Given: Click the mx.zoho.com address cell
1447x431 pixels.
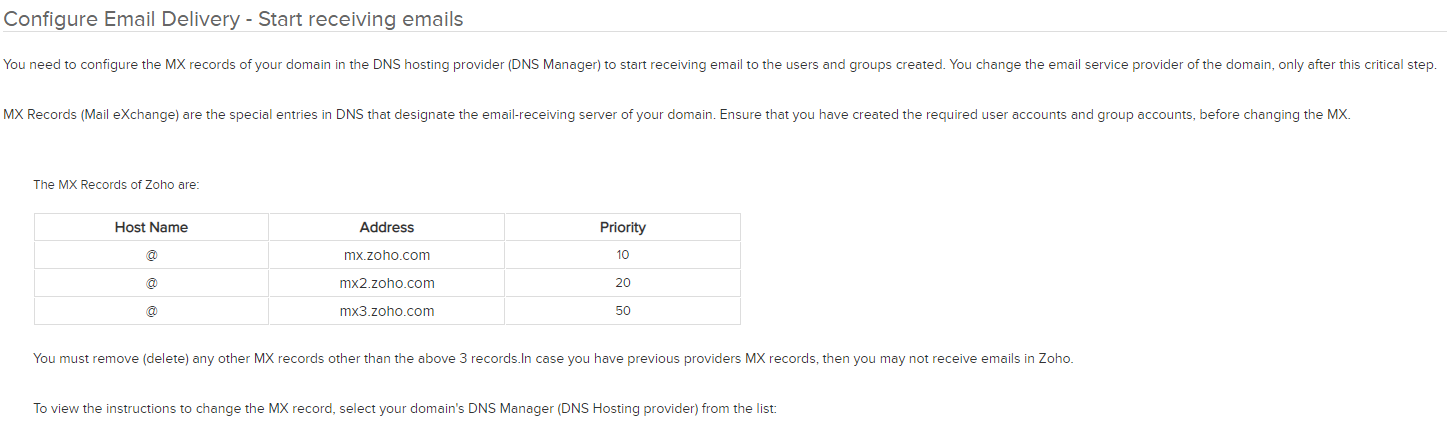Looking at the screenshot, I should point(387,255).
